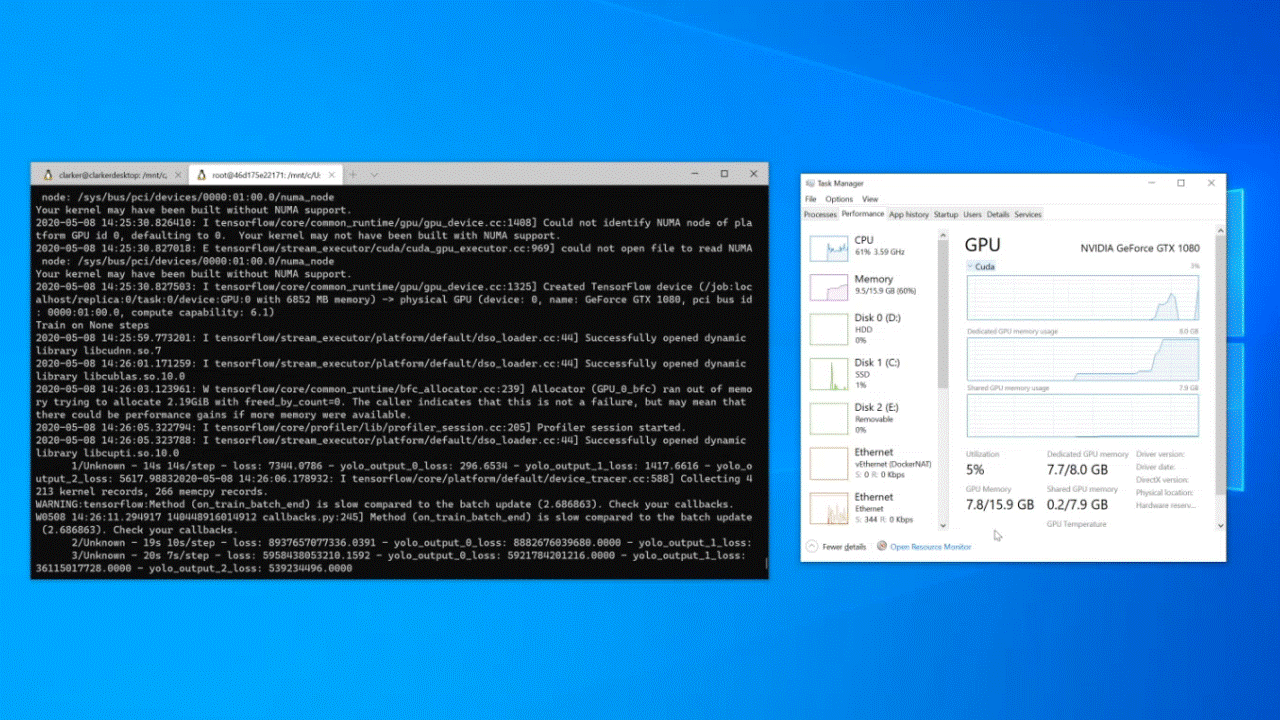Viewport: 1280px width, 720px height.
Task: View the vEthernet (DockerNAT) graph
Action: click(x=828, y=462)
